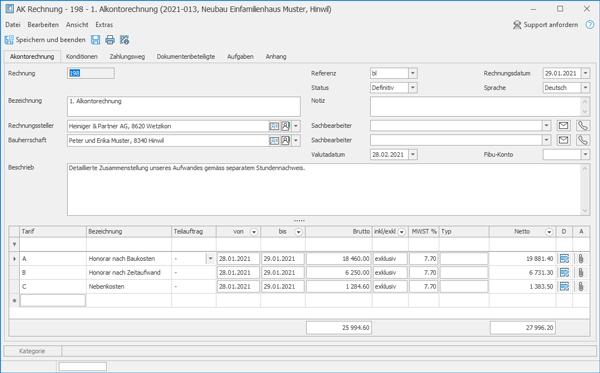This screenshot has width=600, height=373.
Task: Open detail icon for Nebenkosten row
Action: [x=564, y=287]
